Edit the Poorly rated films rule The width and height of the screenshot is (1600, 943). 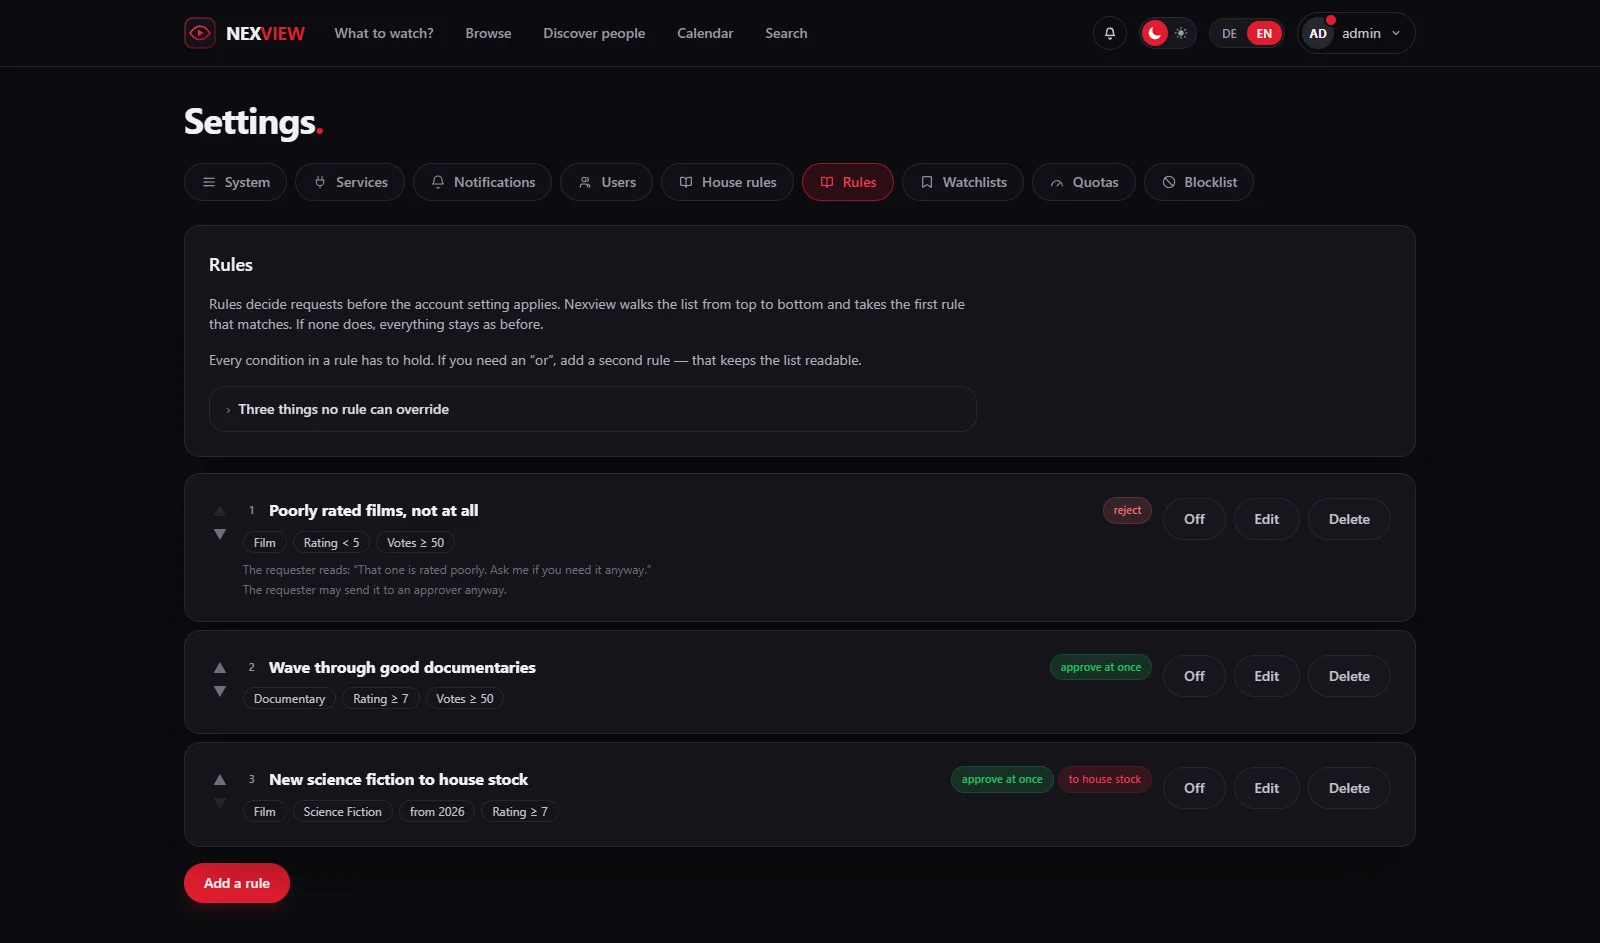(x=1266, y=519)
